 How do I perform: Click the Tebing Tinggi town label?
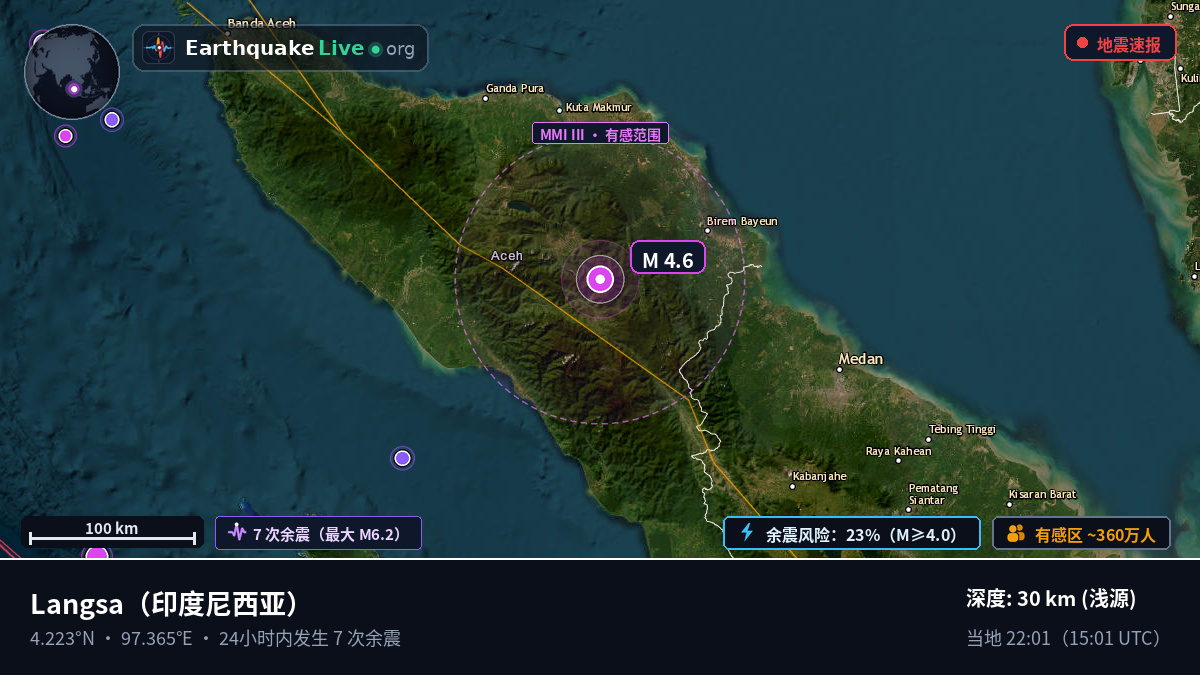pos(963,429)
